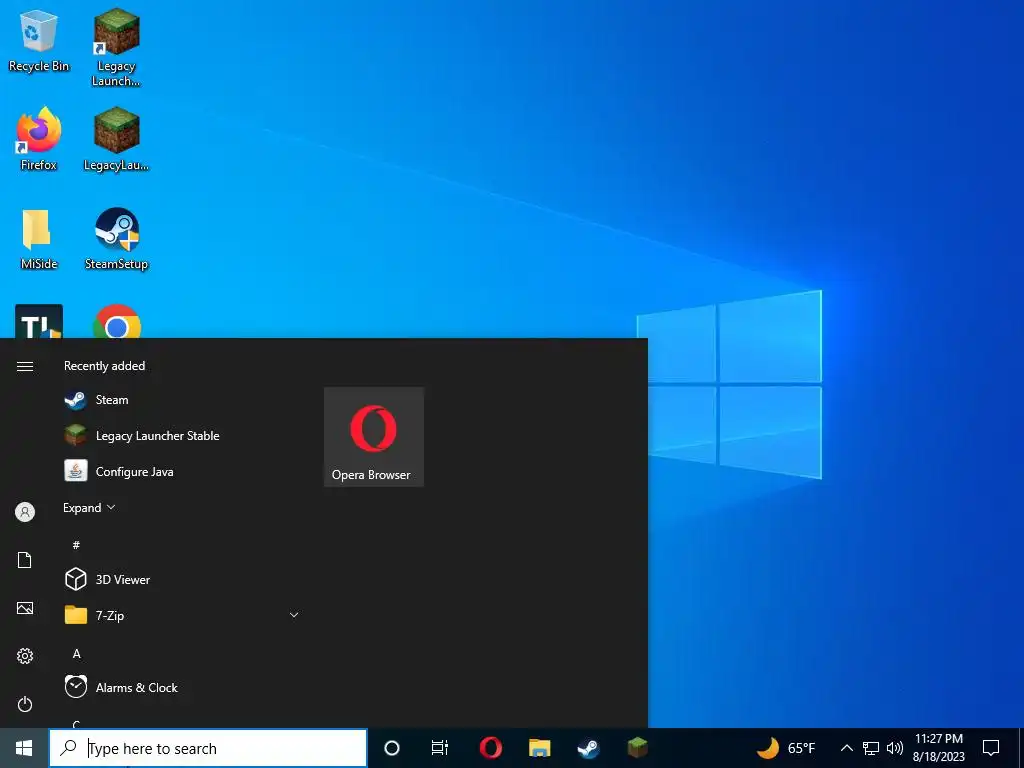Launch Opera from the taskbar
This screenshot has height=768, width=1024.
pos(490,748)
